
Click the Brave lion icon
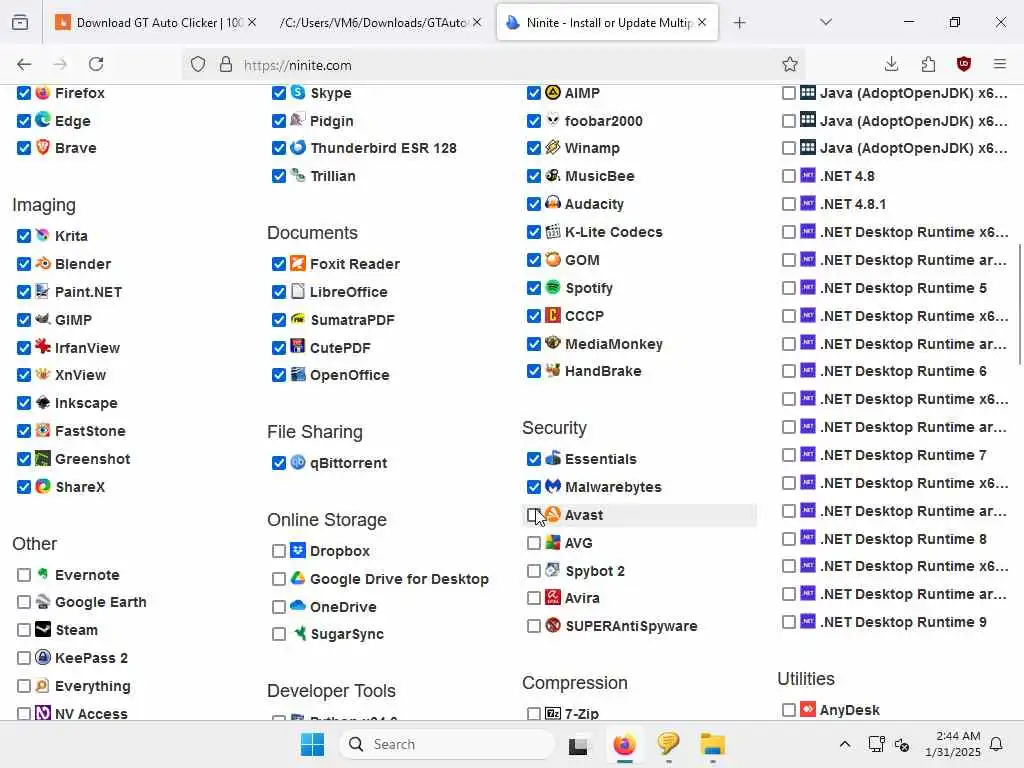(42, 148)
